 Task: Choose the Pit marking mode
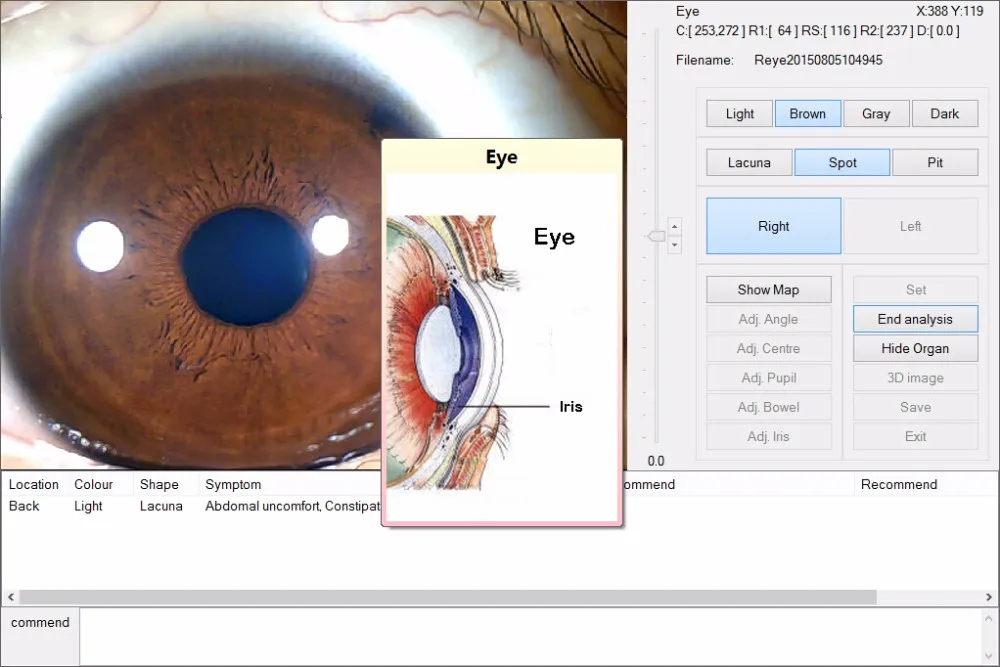pyautogui.click(x=935, y=162)
